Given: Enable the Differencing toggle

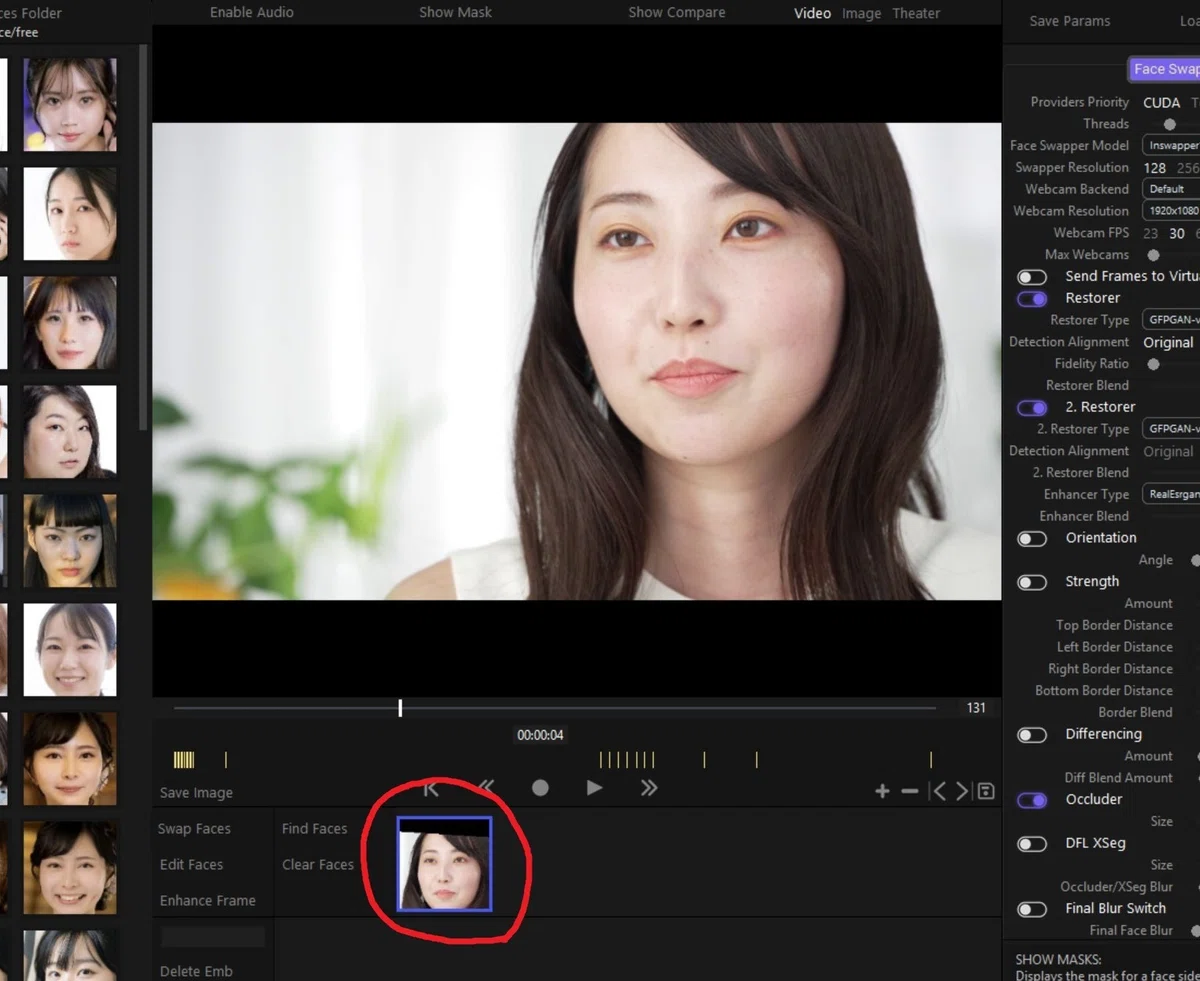Looking at the screenshot, I should pyautogui.click(x=1032, y=735).
